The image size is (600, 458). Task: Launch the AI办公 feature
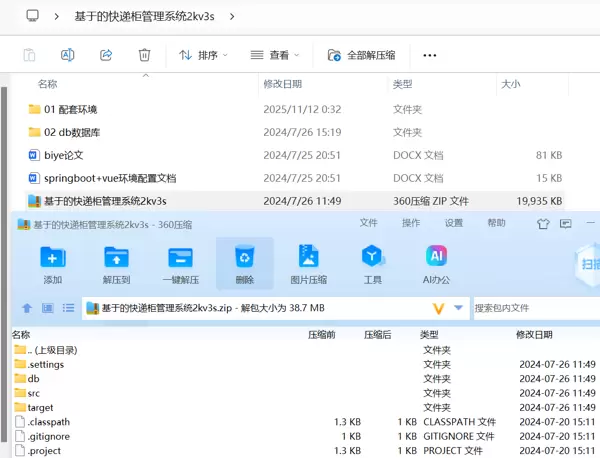pyautogui.click(x=436, y=264)
